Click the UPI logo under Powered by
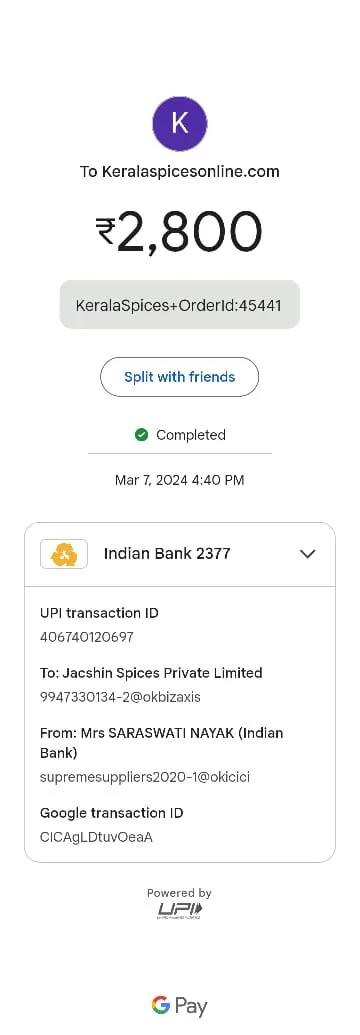 pos(180,912)
